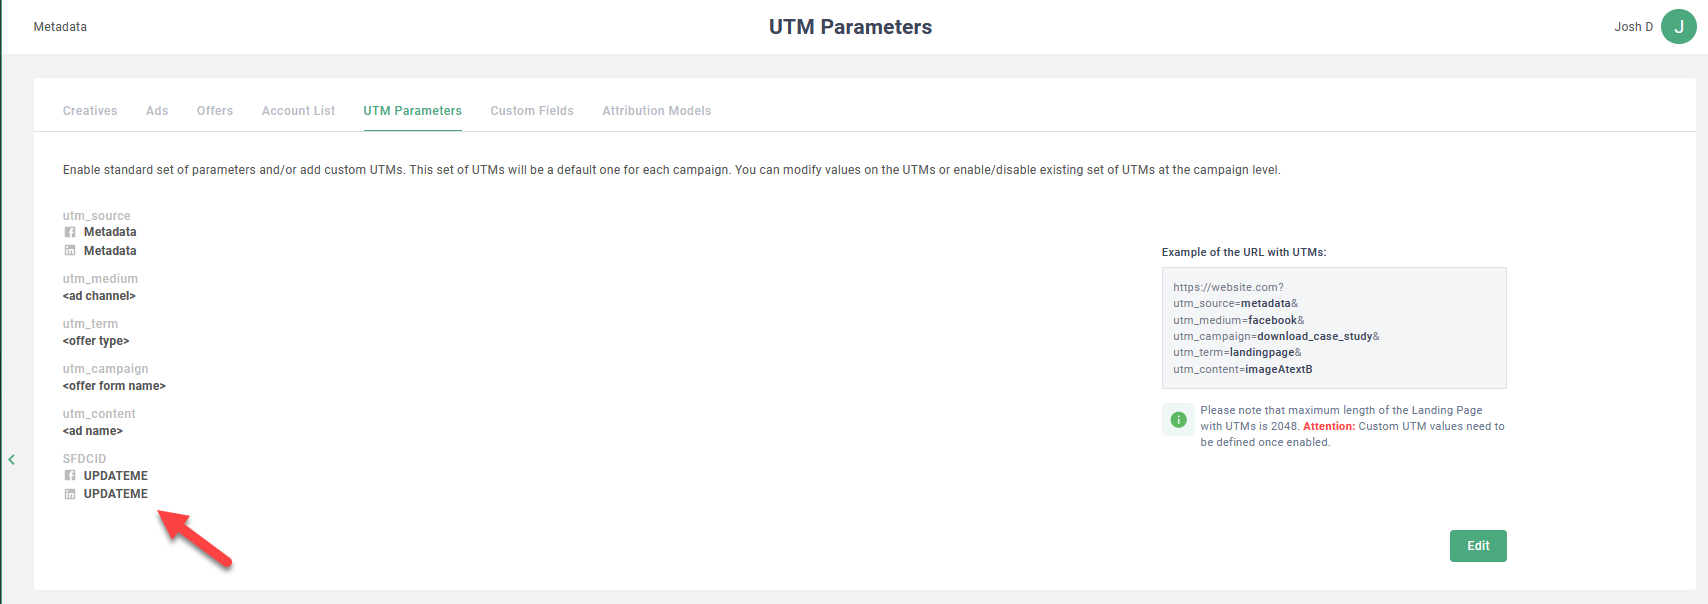Click the <ad channel> utm_medium value
Screen dimensions: 1708x604
pos(99,296)
